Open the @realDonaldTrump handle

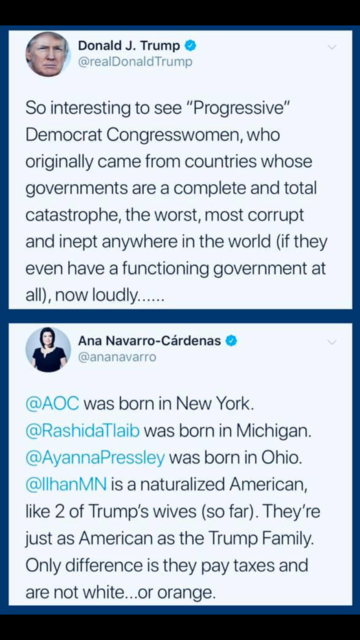point(135,62)
